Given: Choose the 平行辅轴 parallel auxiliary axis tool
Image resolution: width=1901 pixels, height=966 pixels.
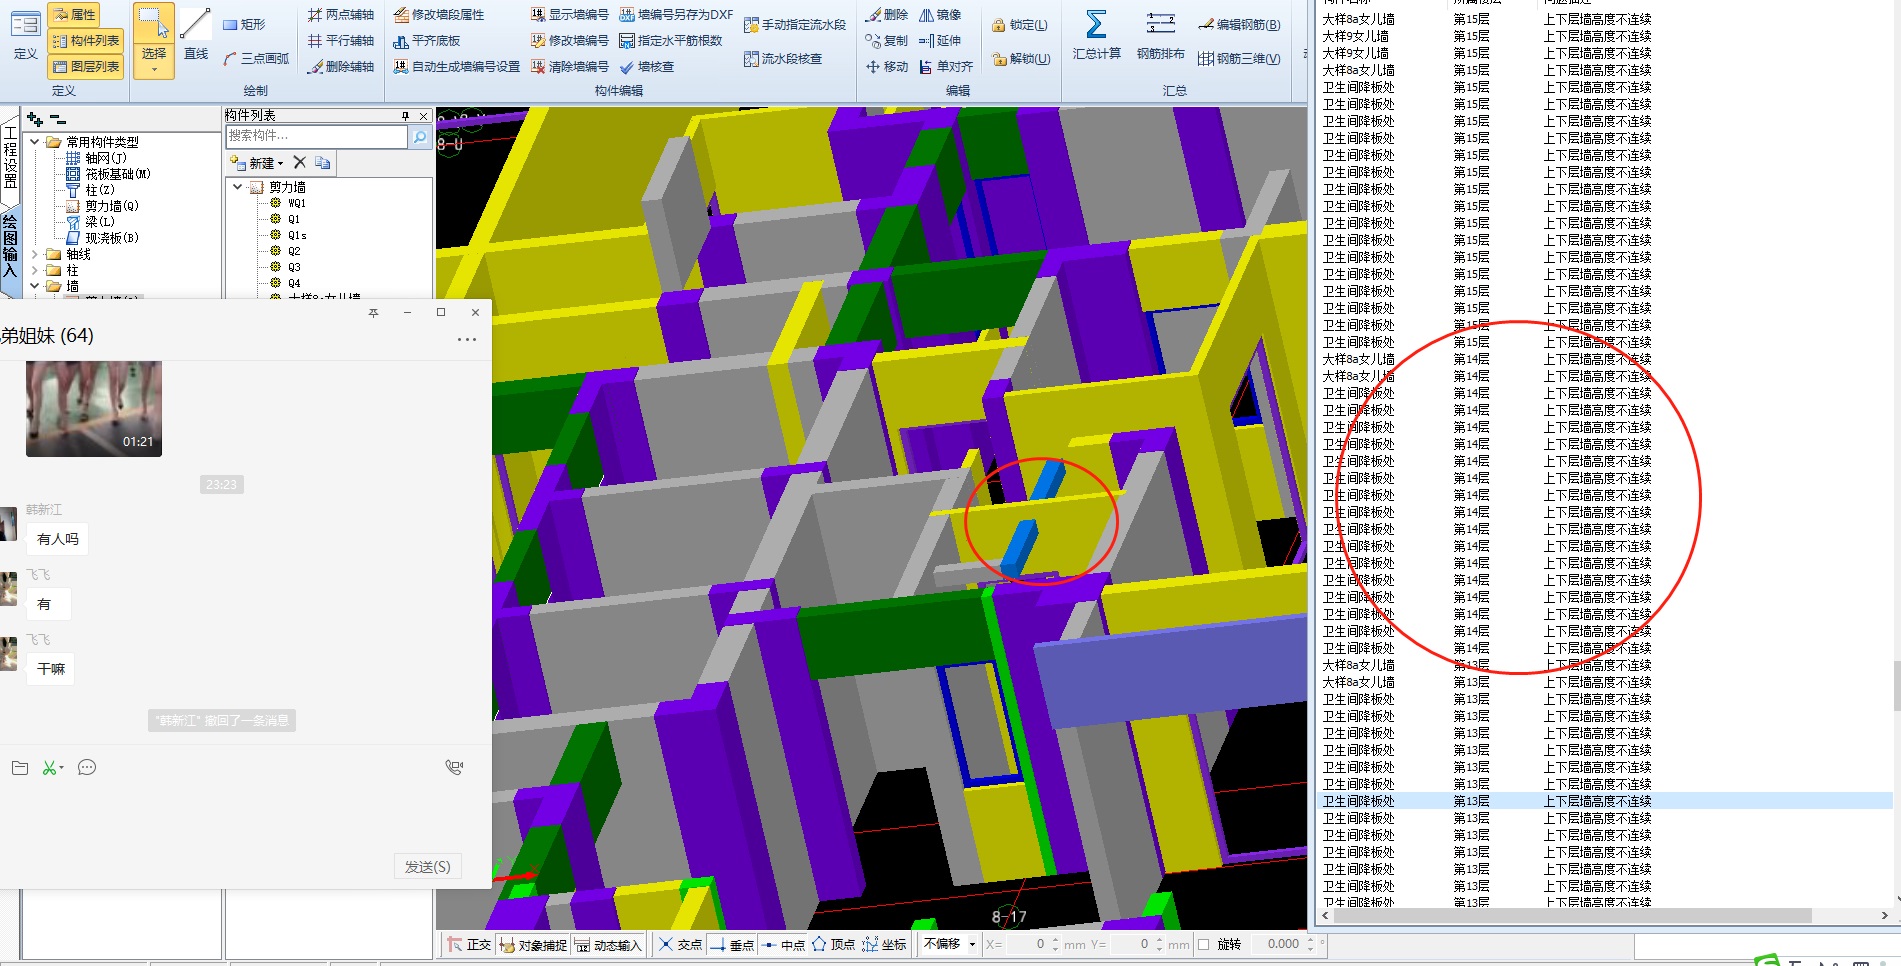Looking at the screenshot, I should coord(341,40).
